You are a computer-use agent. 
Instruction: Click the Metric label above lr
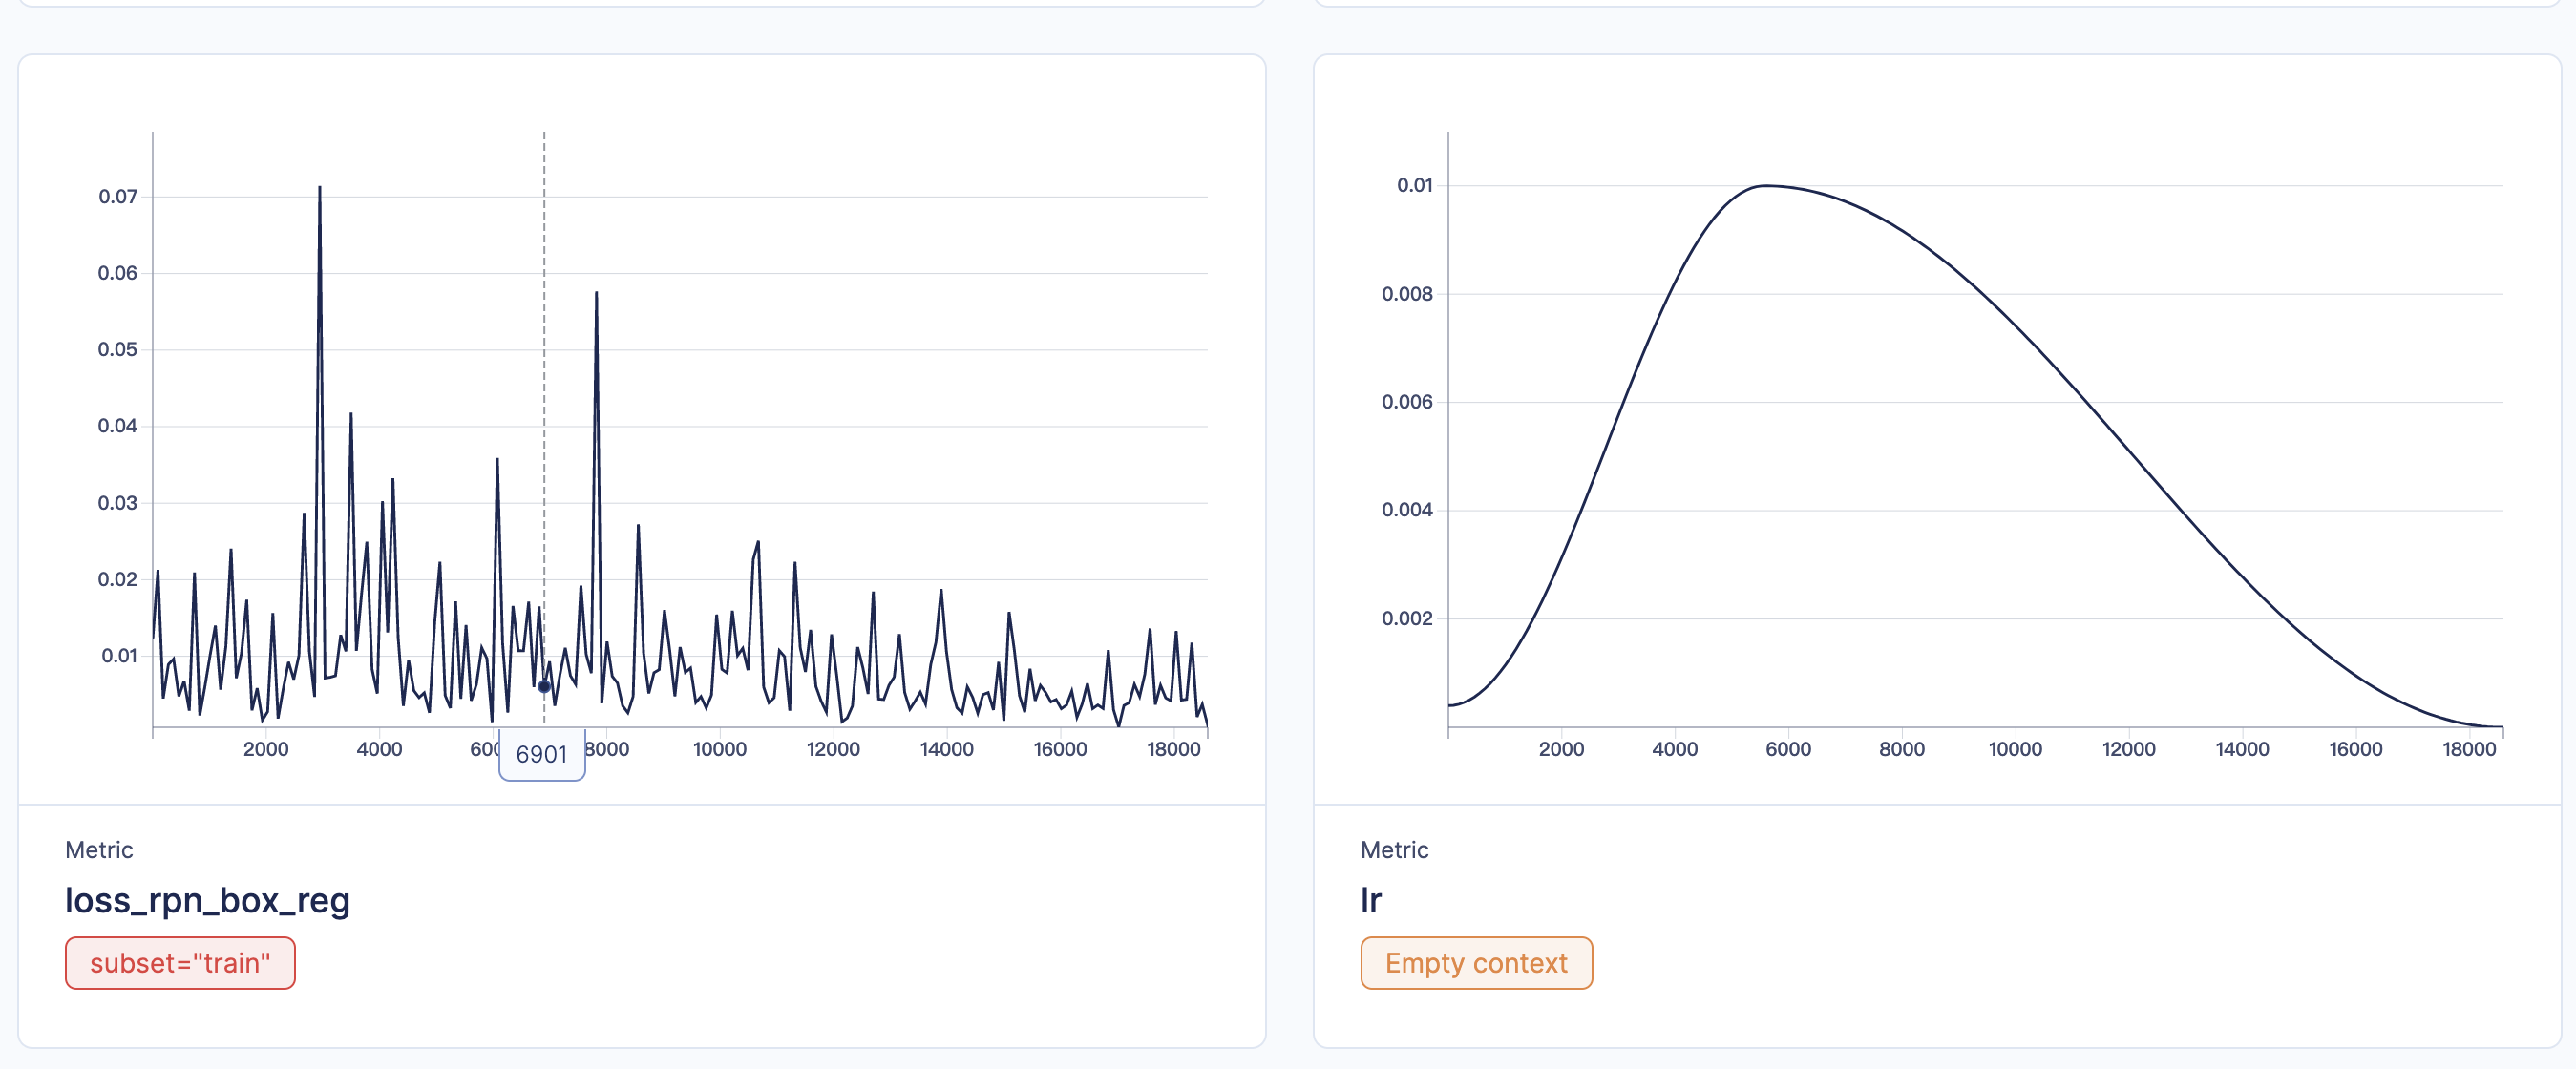[x=1394, y=849]
